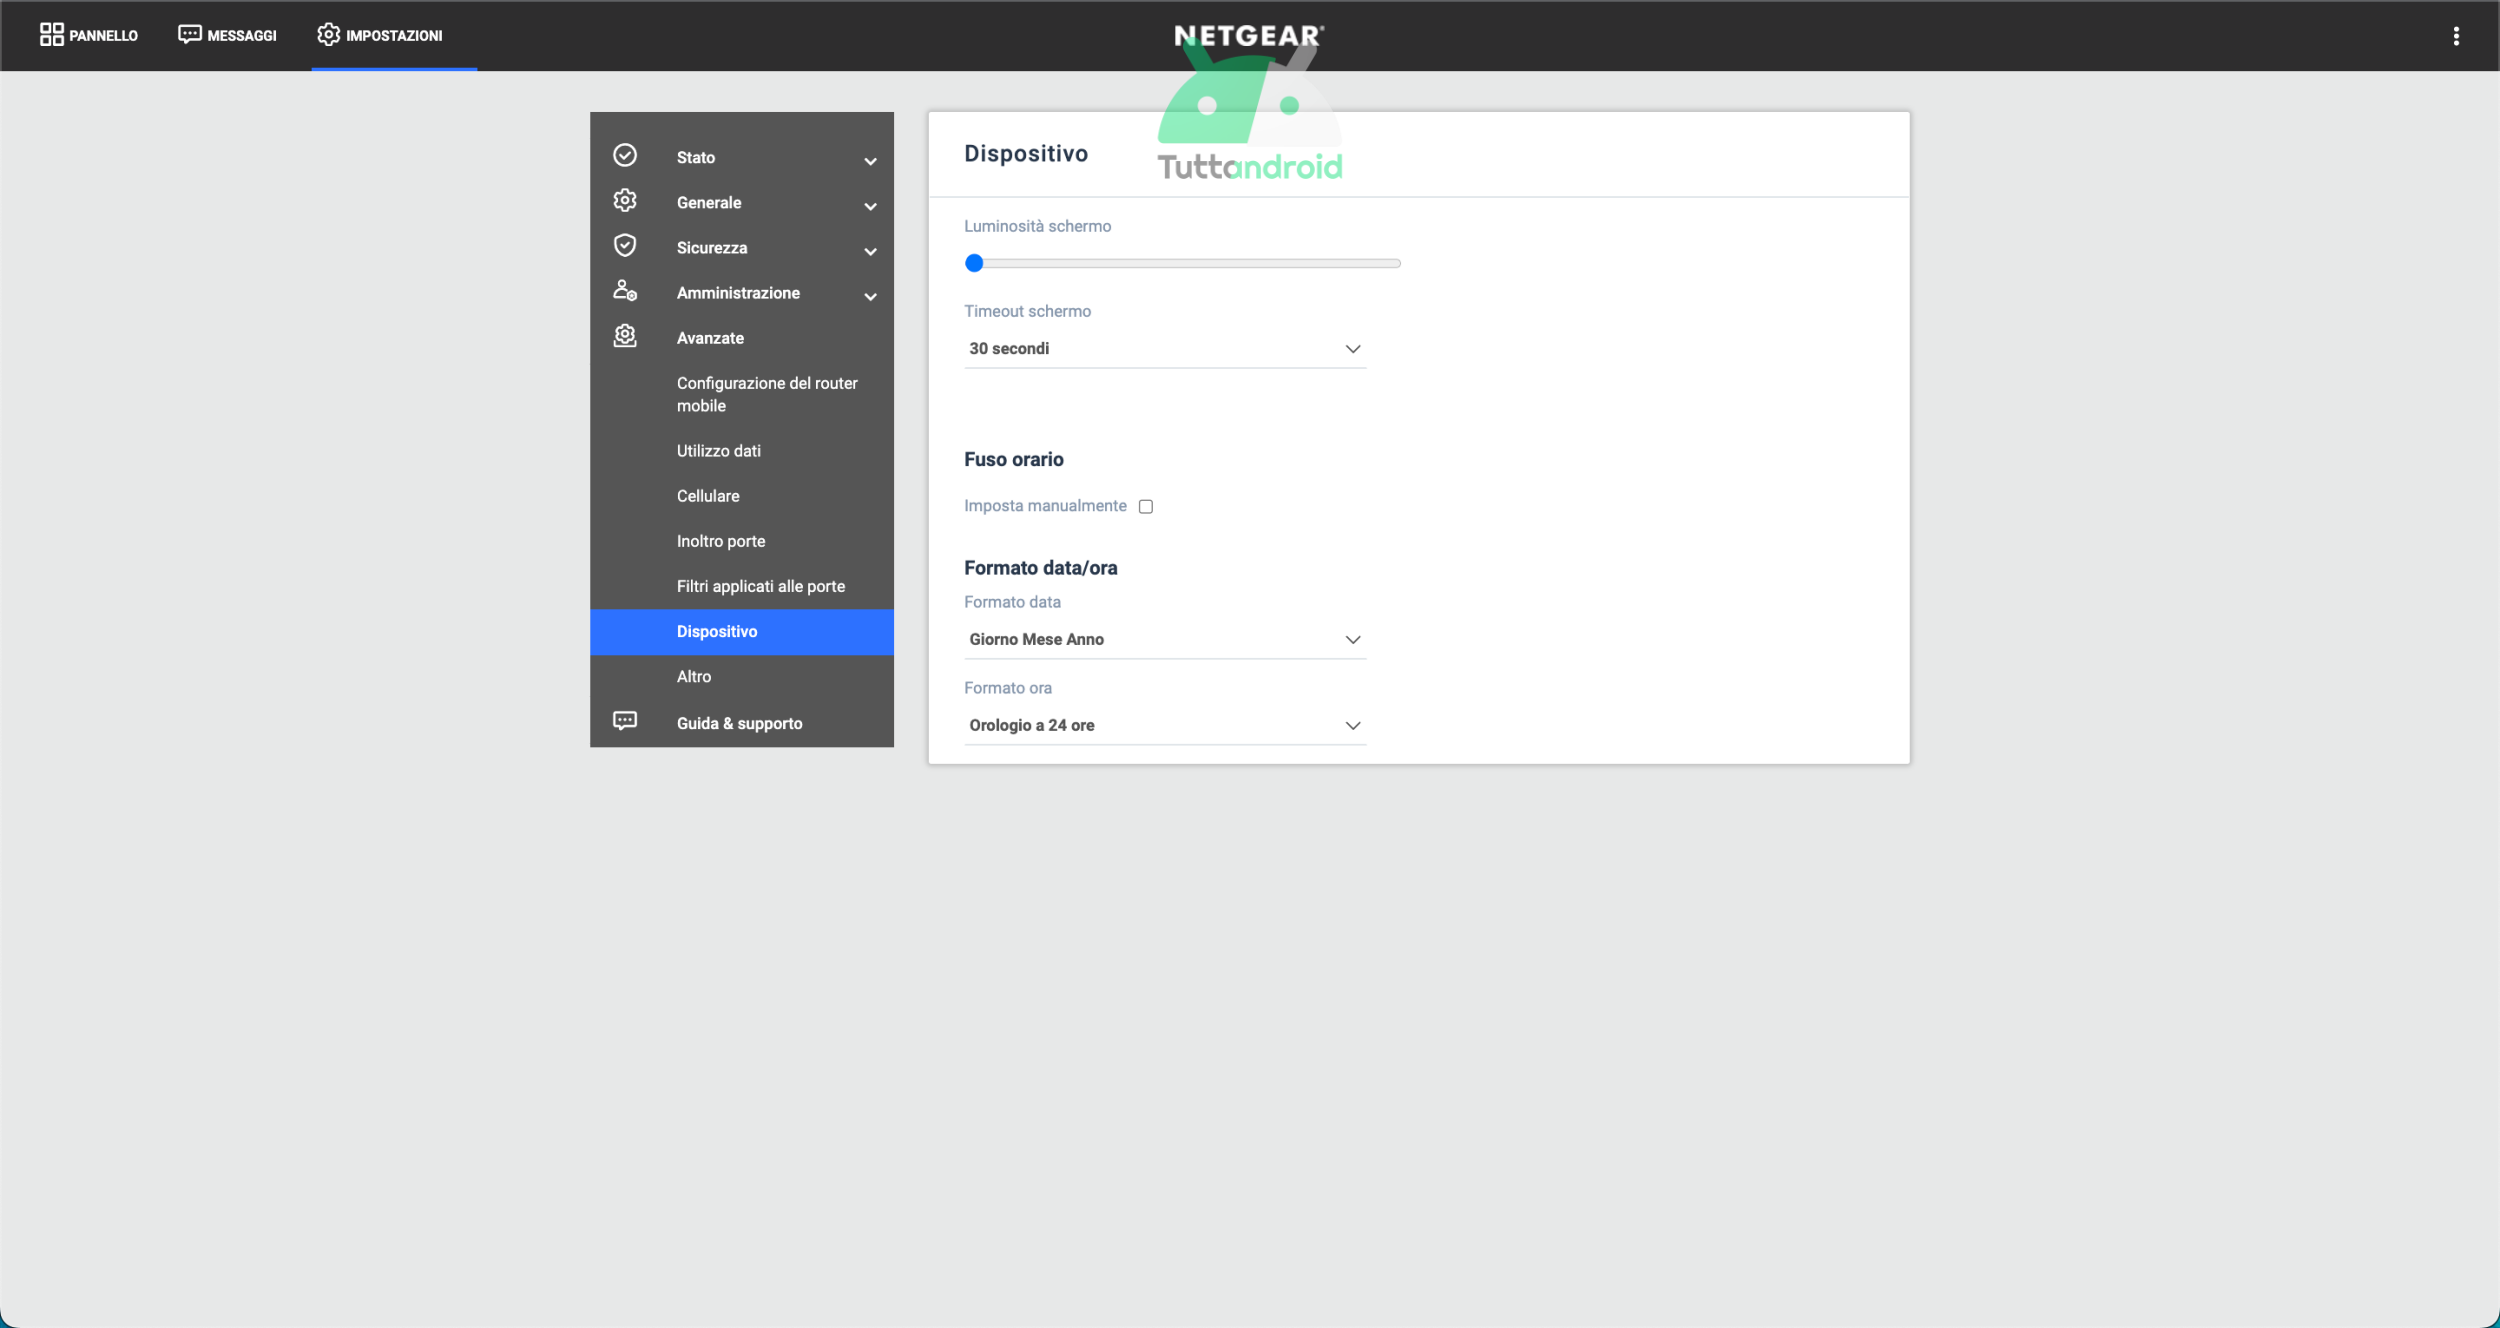Enable the Imposta manualmente checkbox

pos(1146,506)
